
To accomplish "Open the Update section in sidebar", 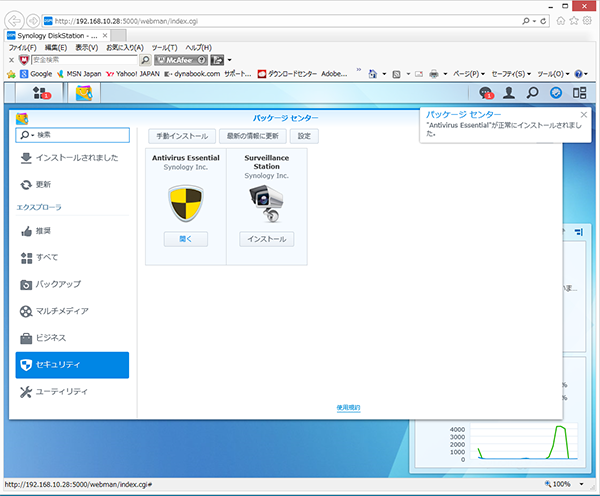I will pyautogui.click(x=72, y=184).
